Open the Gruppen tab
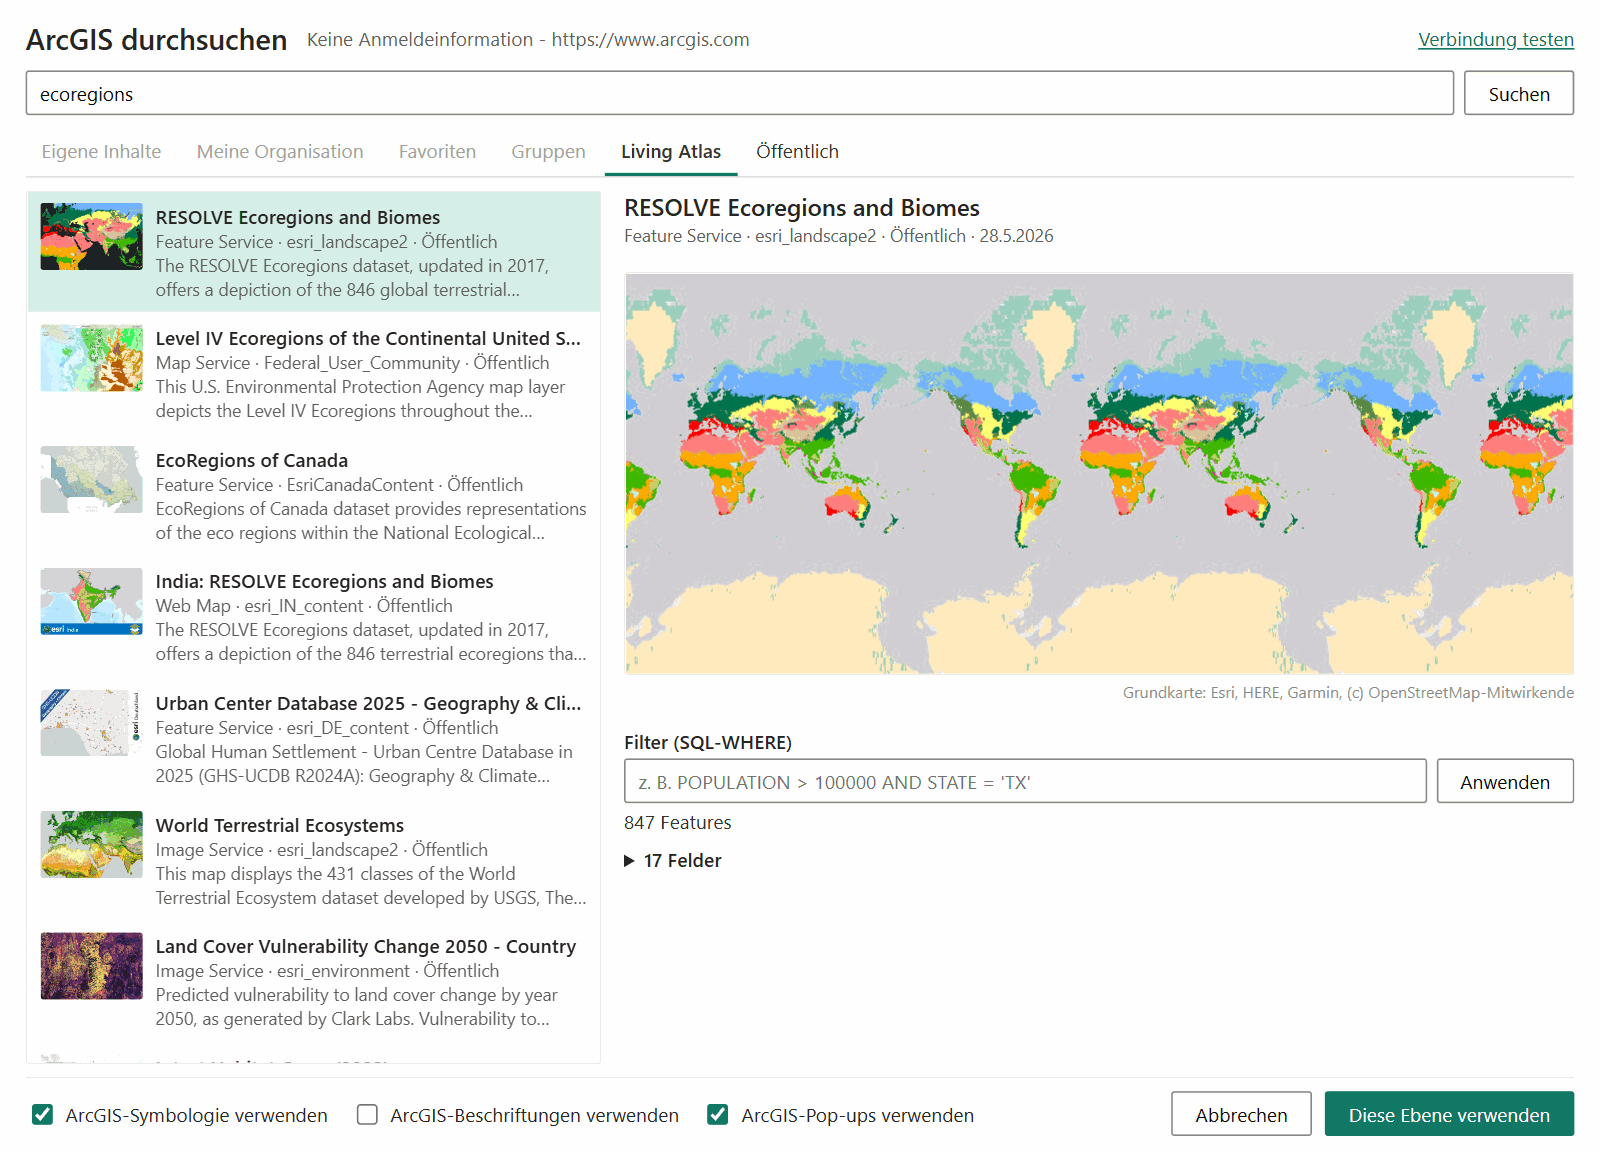The image size is (1600, 1152). click(x=548, y=151)
